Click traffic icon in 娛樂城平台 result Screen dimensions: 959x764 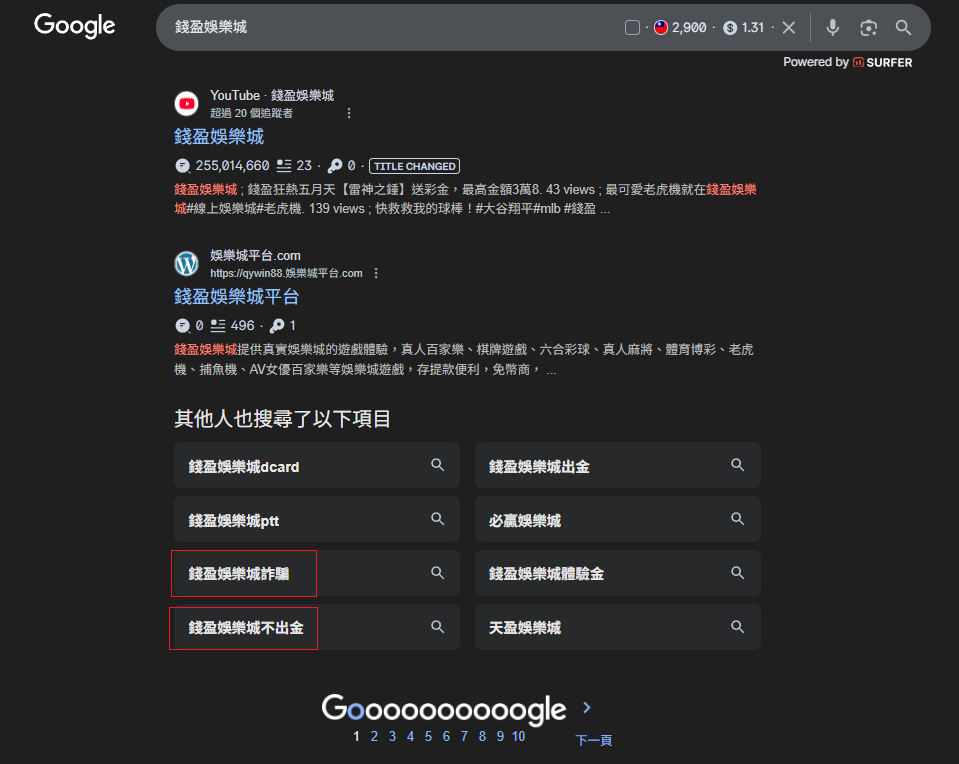coord(182,325)
